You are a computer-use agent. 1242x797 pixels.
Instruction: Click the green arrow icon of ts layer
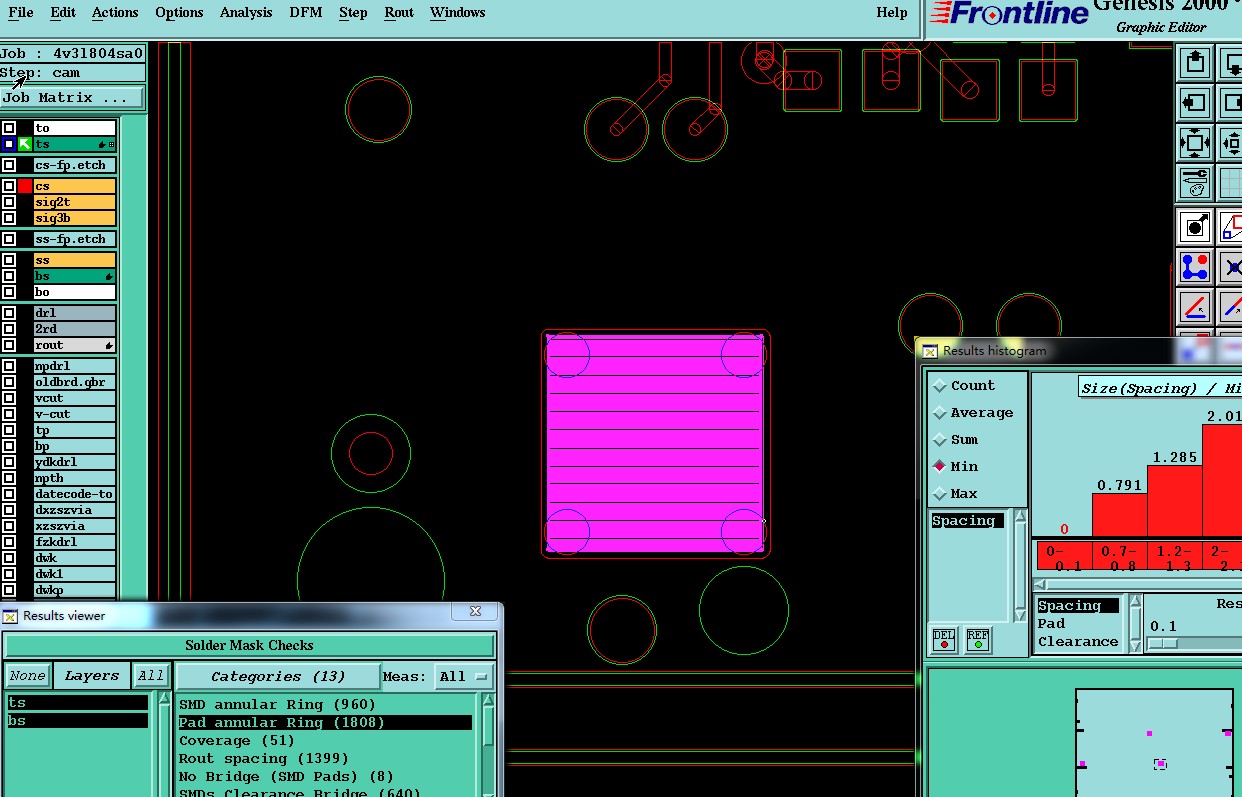[x=25, y=144]
